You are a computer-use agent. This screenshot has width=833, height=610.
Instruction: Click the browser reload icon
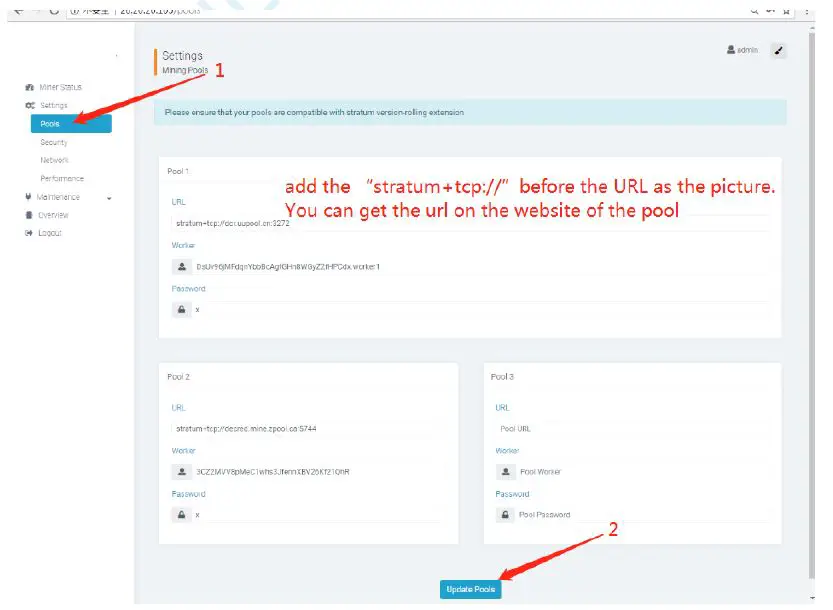[54, 10]
